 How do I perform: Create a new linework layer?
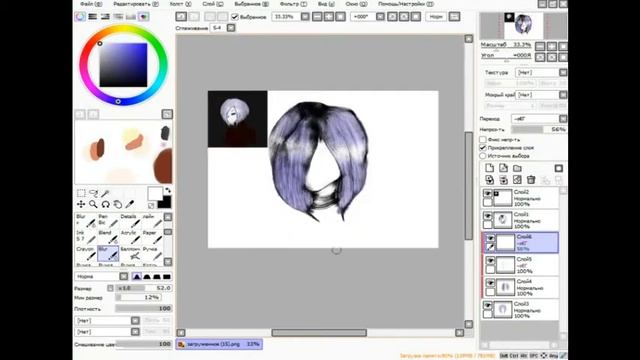tap(503, 168)
